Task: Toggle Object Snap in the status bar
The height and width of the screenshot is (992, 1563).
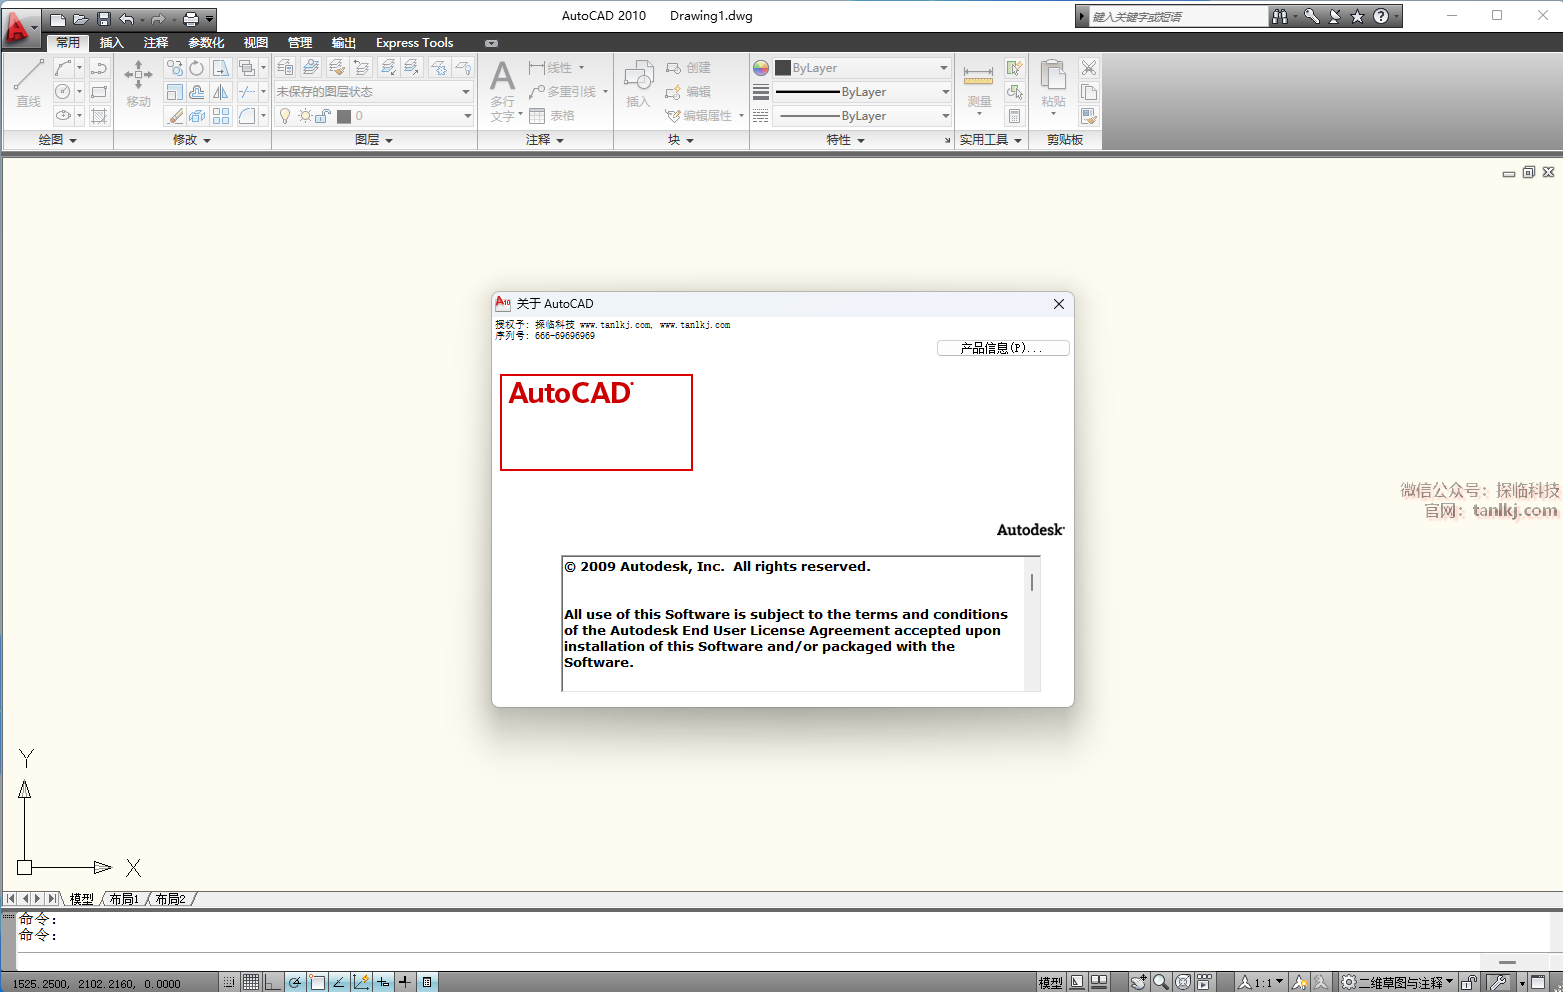Action: (x=317, y=982)
